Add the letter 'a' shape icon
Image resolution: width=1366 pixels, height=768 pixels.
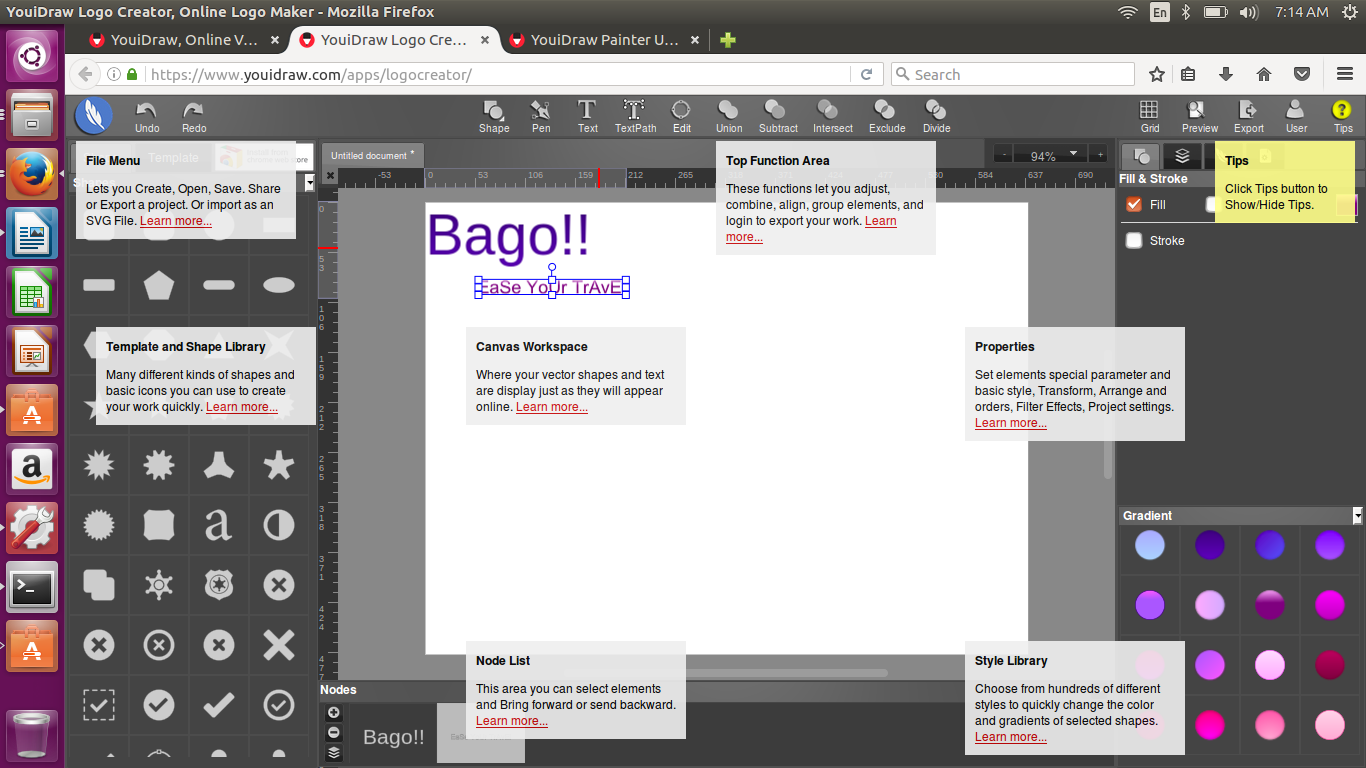coord(218,524)
